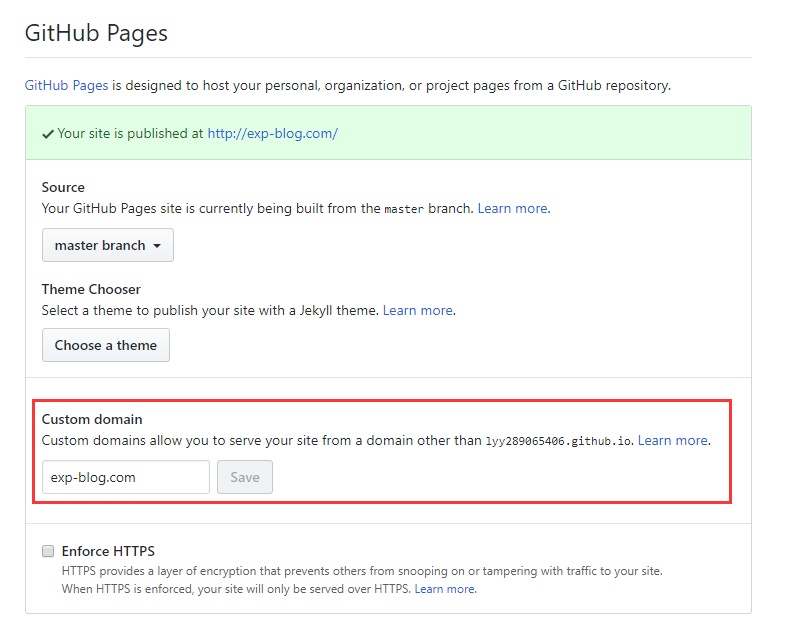Click the custom domain input field
Viewport: 789px width, 628px height.
point(126,477)
